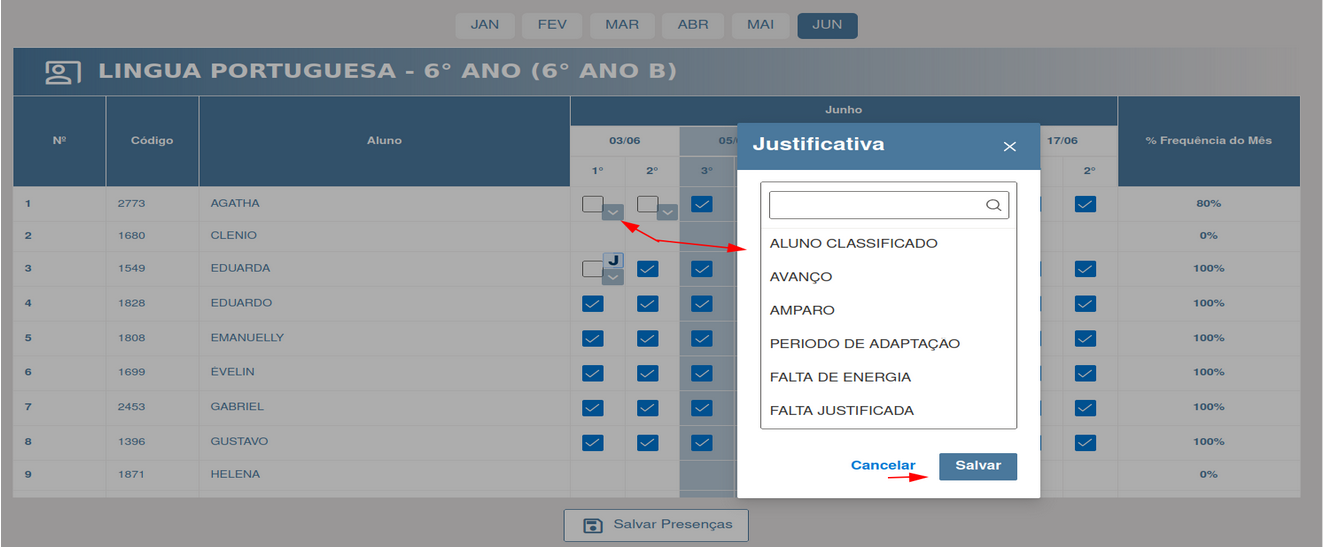Click the % Frequência do Mês header
The width and height of the screenshot is (1324, 547).
(1208, 141)
